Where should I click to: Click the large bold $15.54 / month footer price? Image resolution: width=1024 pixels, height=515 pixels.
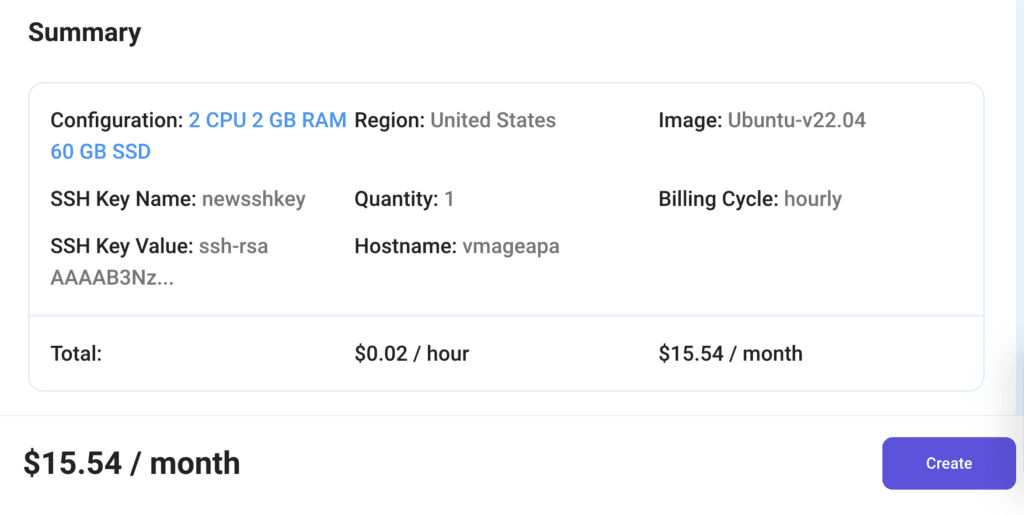pos(132,463)
